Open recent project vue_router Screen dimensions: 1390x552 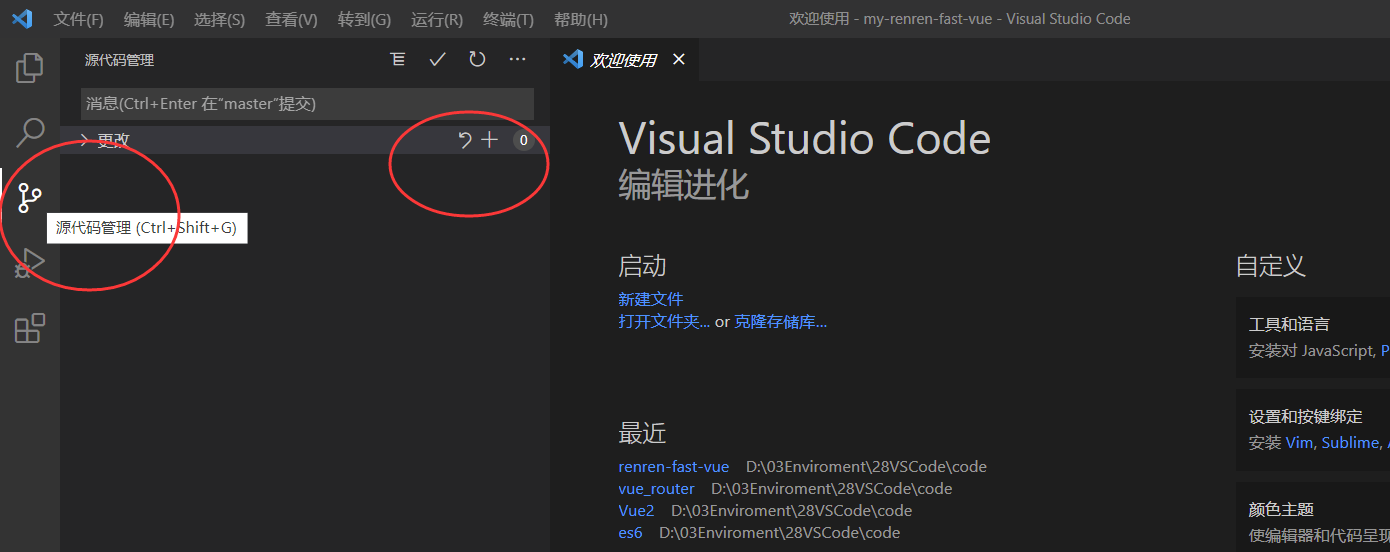657,489
